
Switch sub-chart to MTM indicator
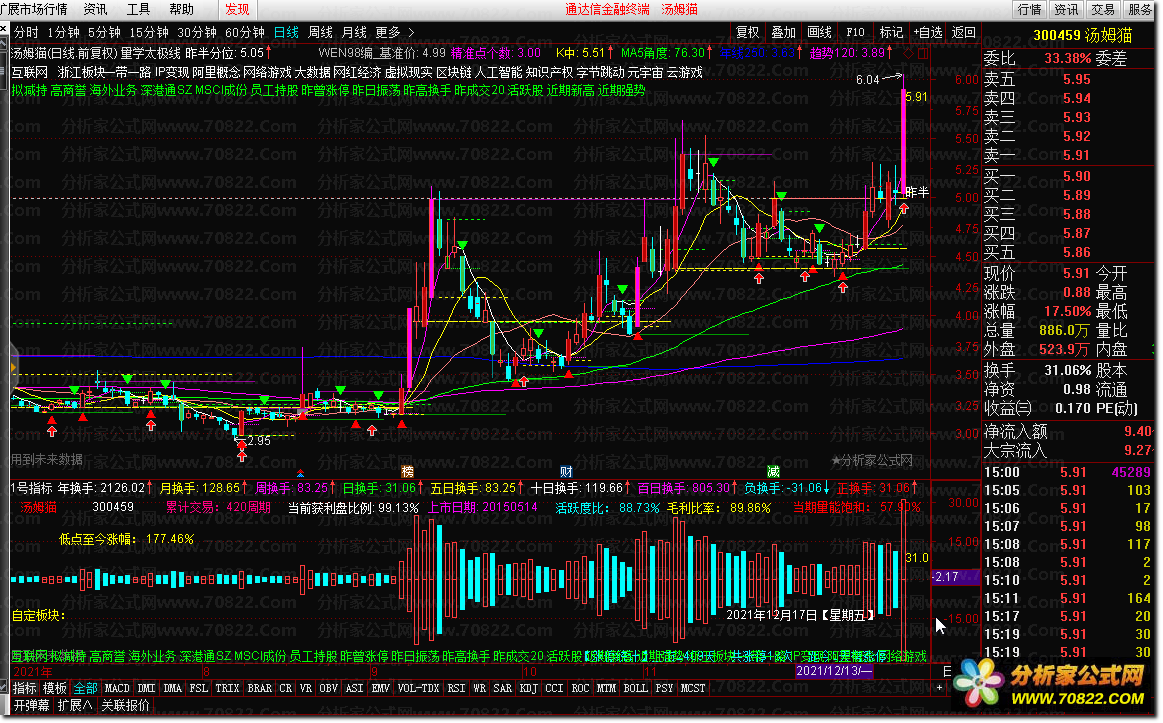606,688
